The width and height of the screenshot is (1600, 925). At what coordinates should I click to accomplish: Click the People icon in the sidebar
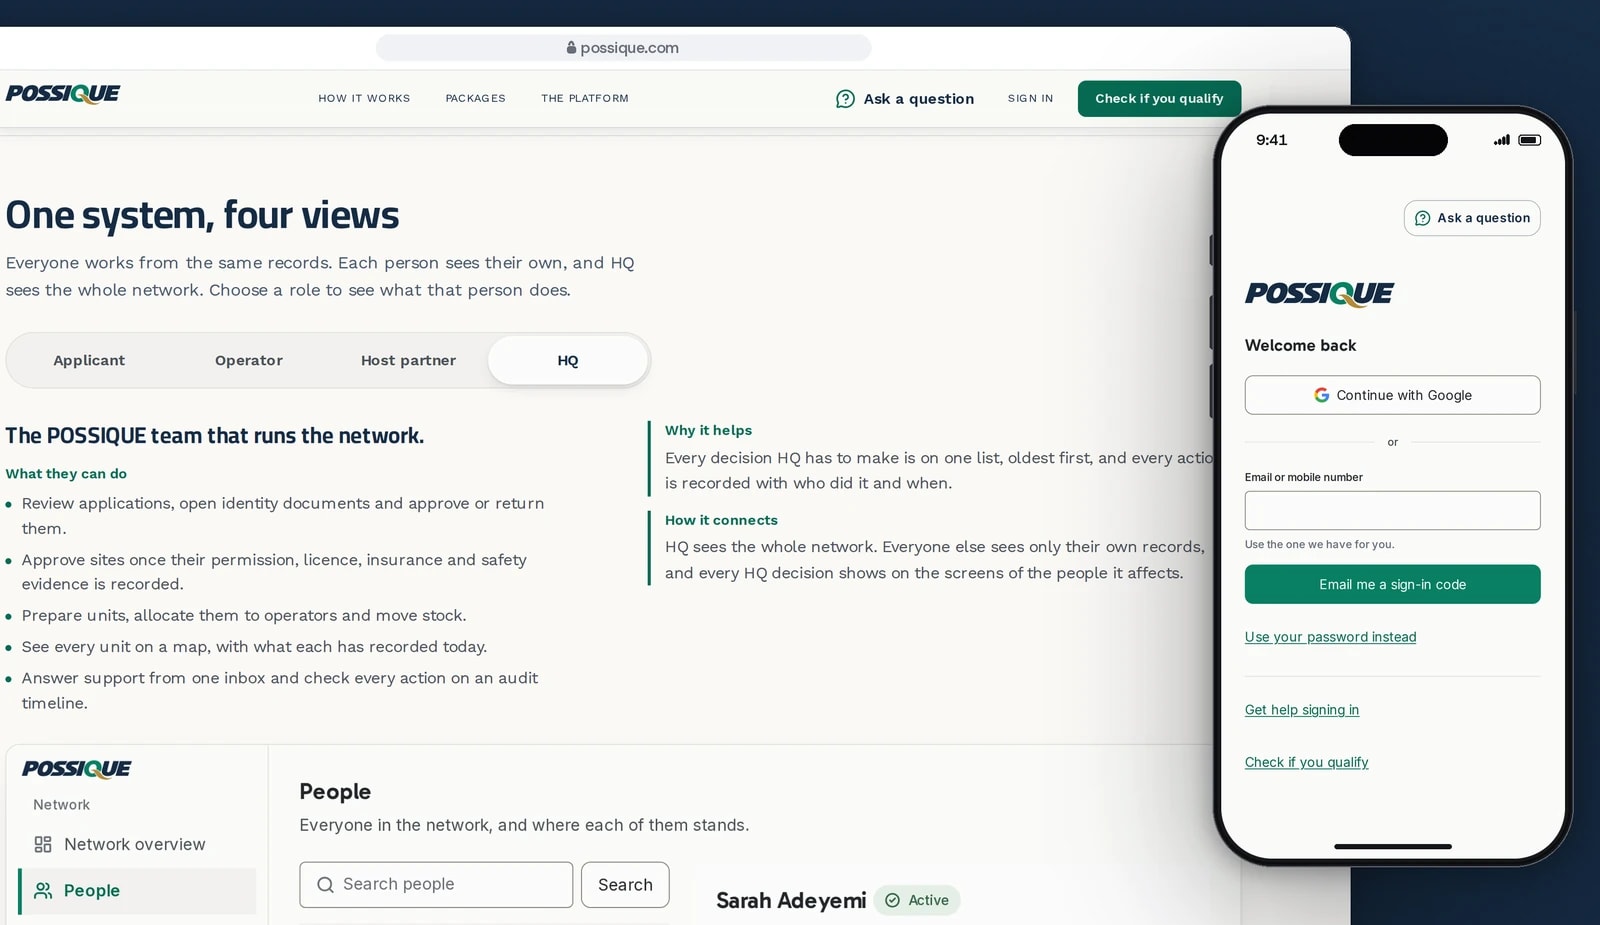click(x=43, y=890)
